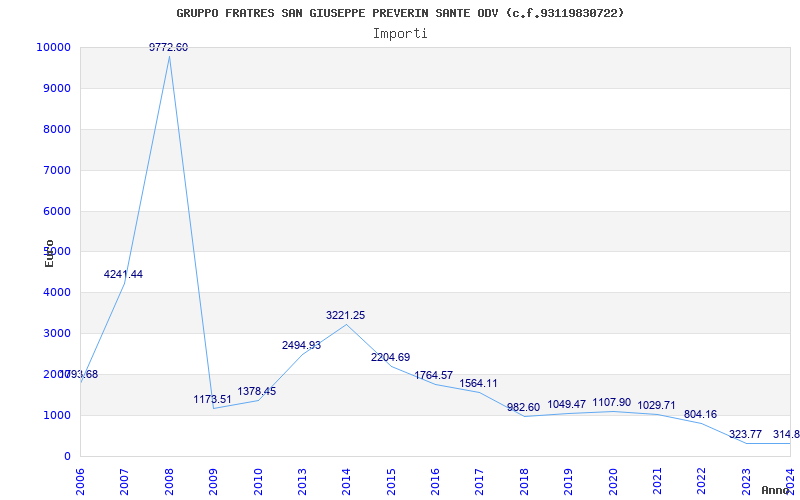
Task: Select the x-axis year 2018
Action: [x=524, y=482]
